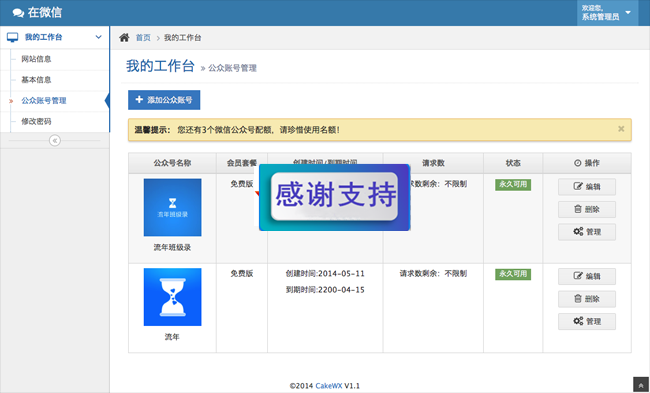Click 删除 button for 流年班级录
650x393 pixels.
point(587,209)
